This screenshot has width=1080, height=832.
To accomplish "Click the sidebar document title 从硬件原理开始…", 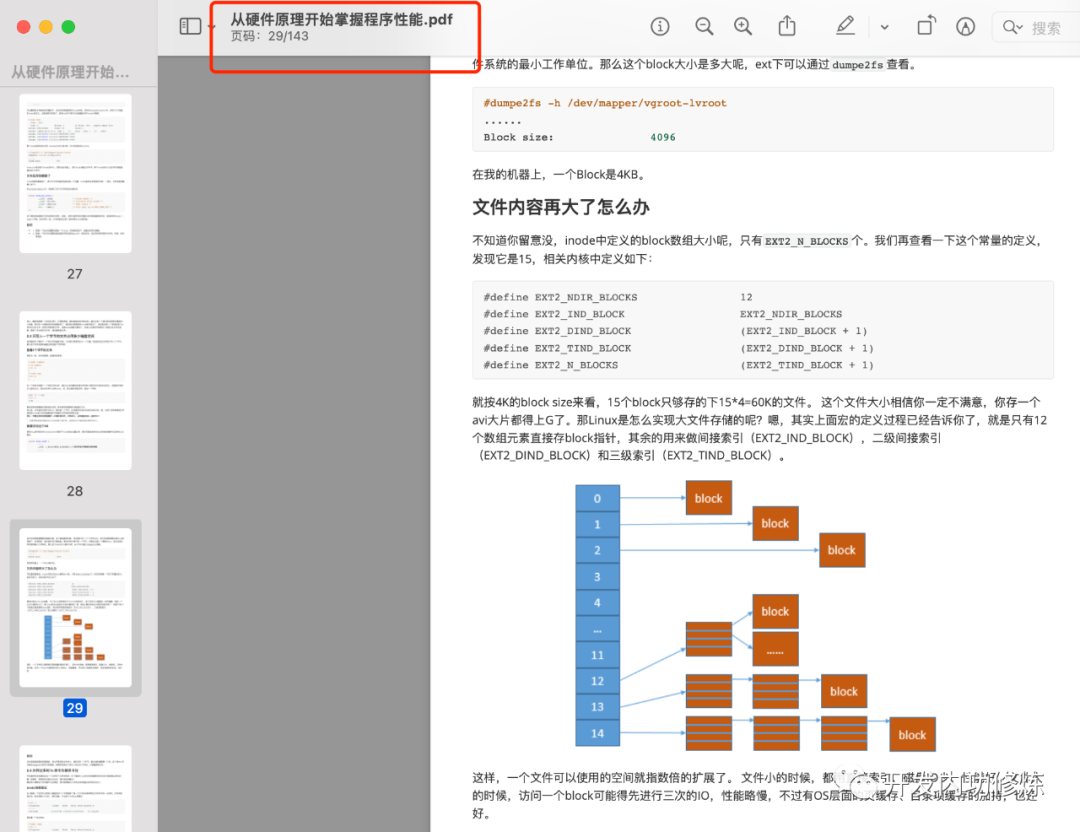I will [70, 72].
